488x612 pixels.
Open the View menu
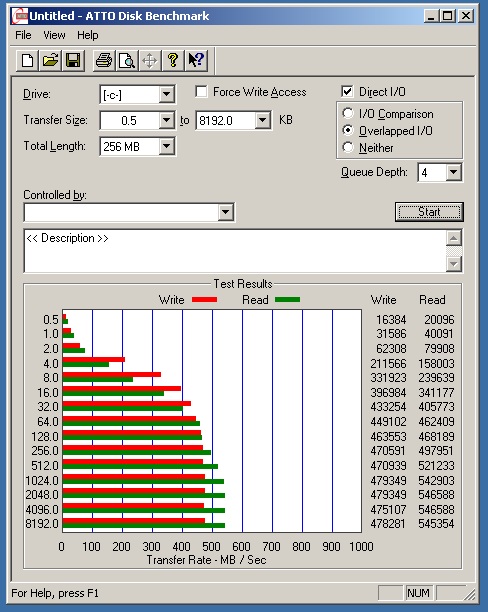54,35
